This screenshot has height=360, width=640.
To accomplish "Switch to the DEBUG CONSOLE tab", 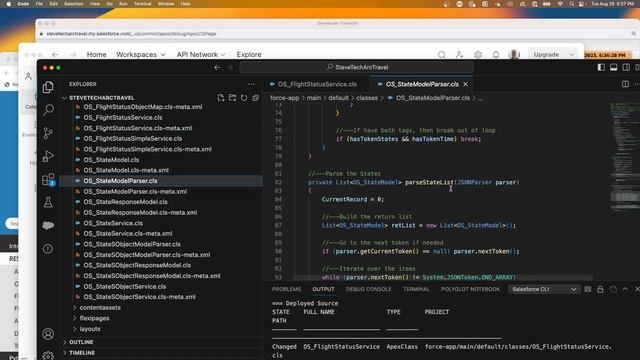I will [x=369, y=289].
